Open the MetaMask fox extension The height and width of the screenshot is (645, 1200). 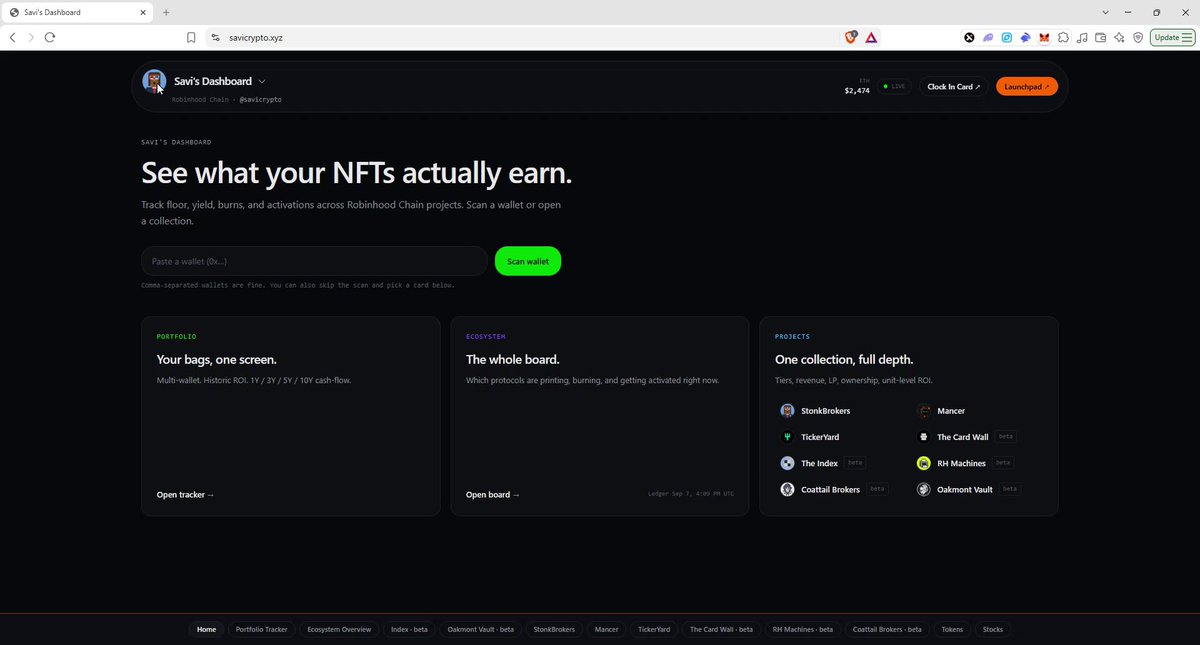[1044, 37]
